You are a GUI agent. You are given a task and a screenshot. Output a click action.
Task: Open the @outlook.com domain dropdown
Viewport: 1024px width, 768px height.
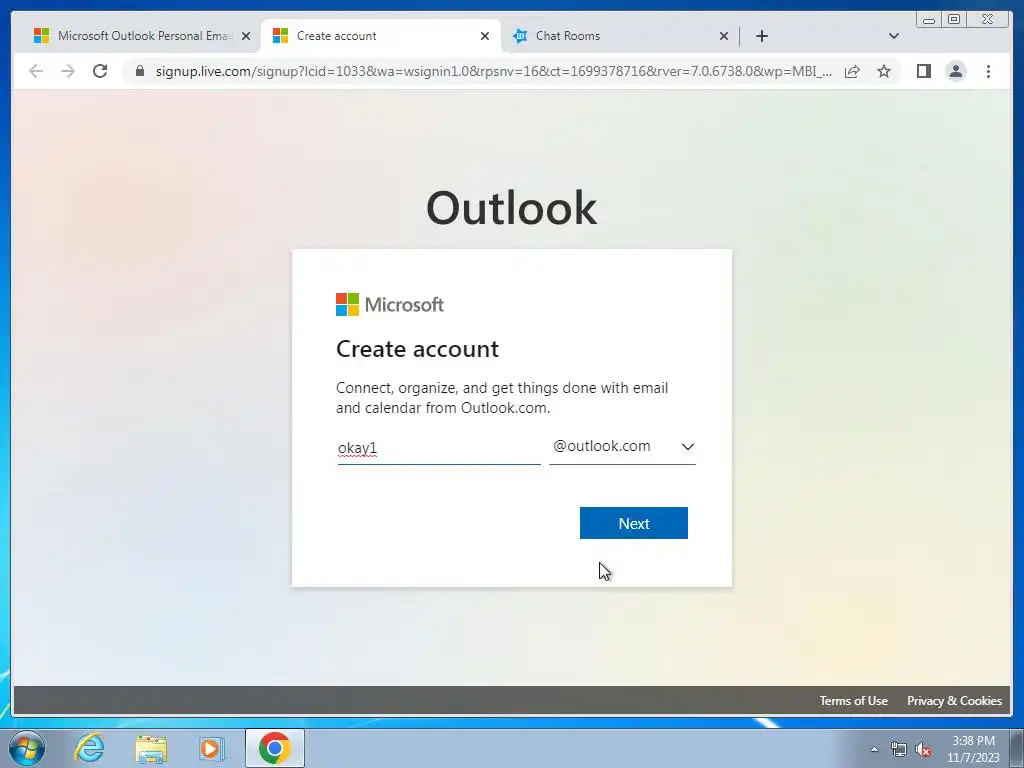pyautogui.click(x=622, y=447)
